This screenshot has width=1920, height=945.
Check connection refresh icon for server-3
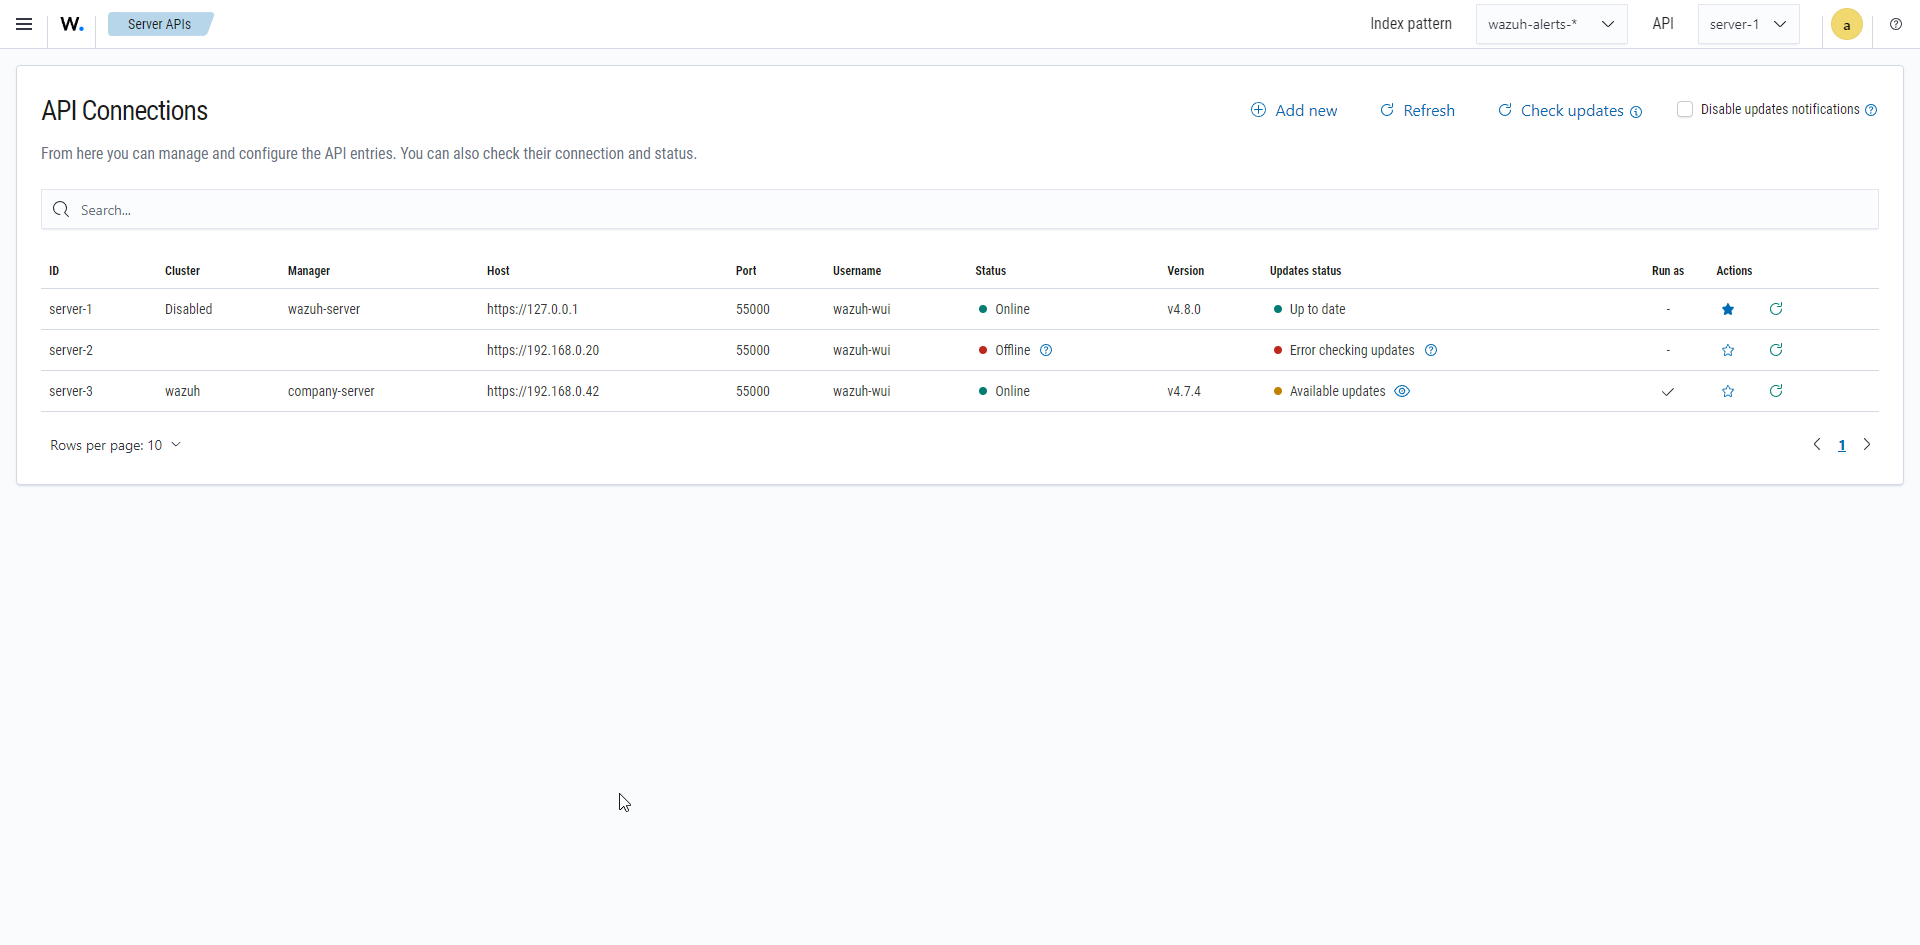point(1775,391)
